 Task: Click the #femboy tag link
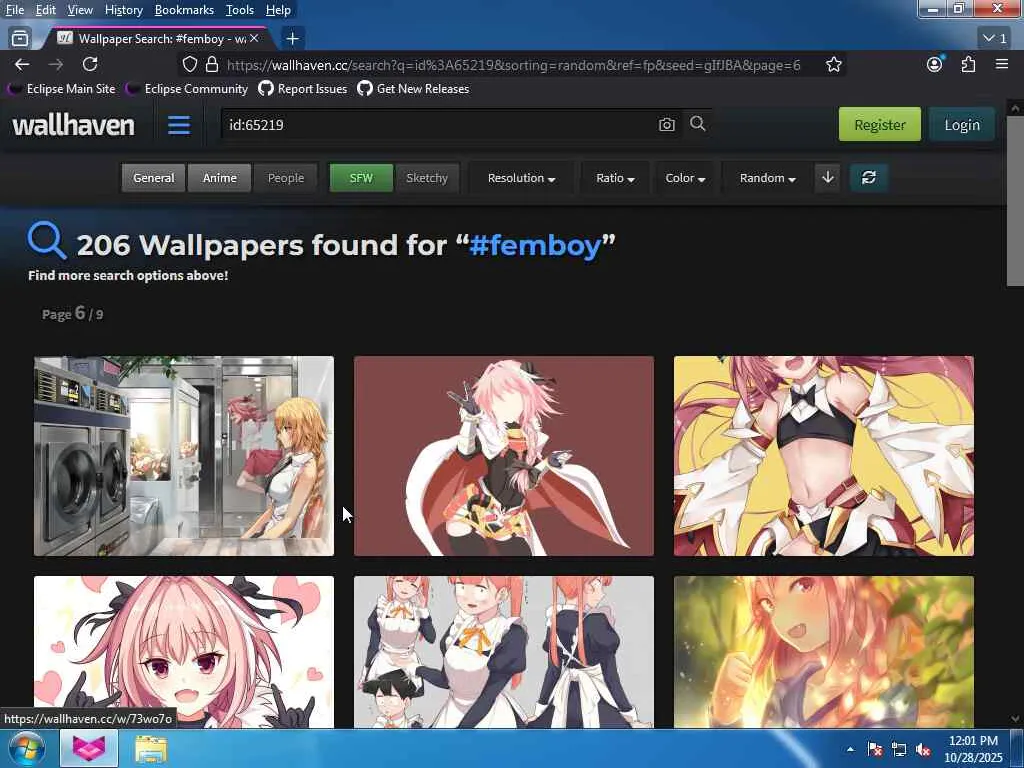[x=535, y=245]
